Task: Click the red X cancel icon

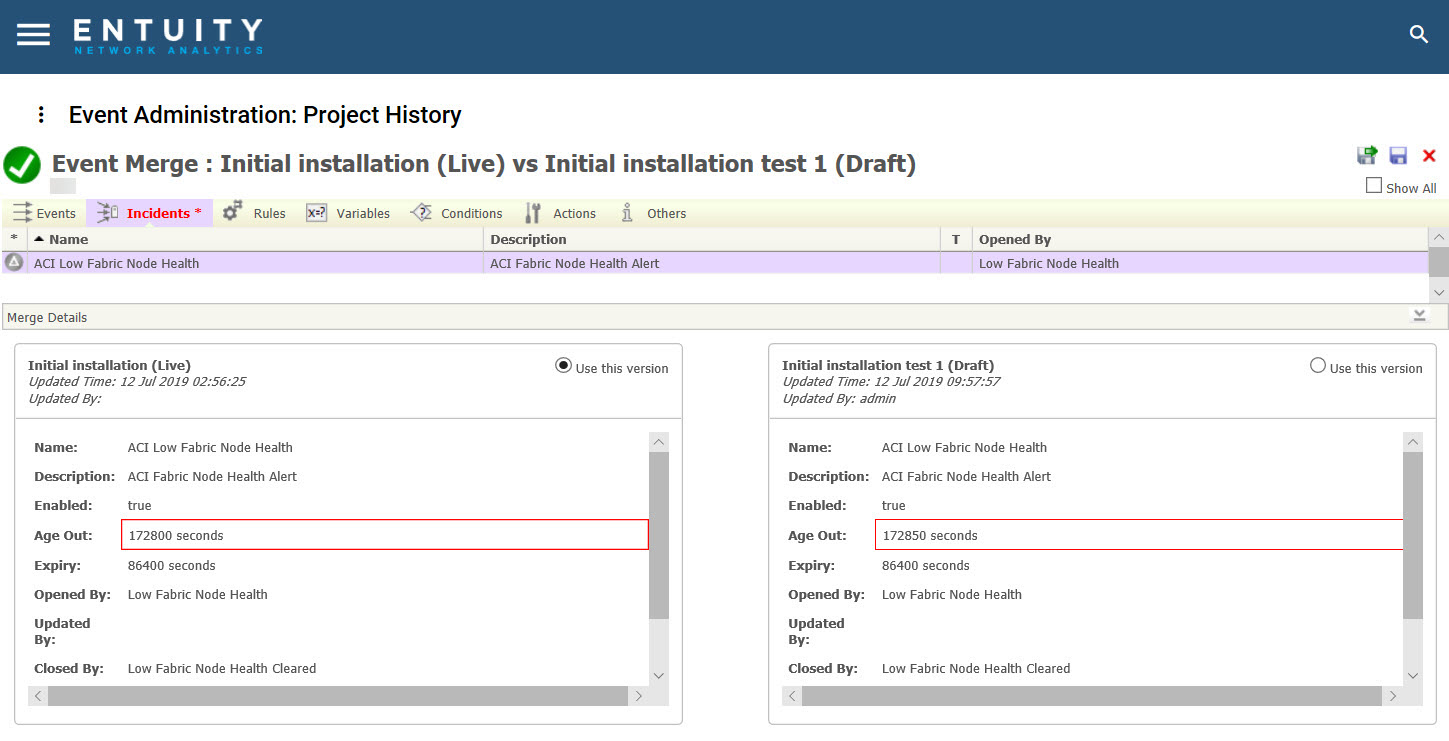Action: point(1429,155)
